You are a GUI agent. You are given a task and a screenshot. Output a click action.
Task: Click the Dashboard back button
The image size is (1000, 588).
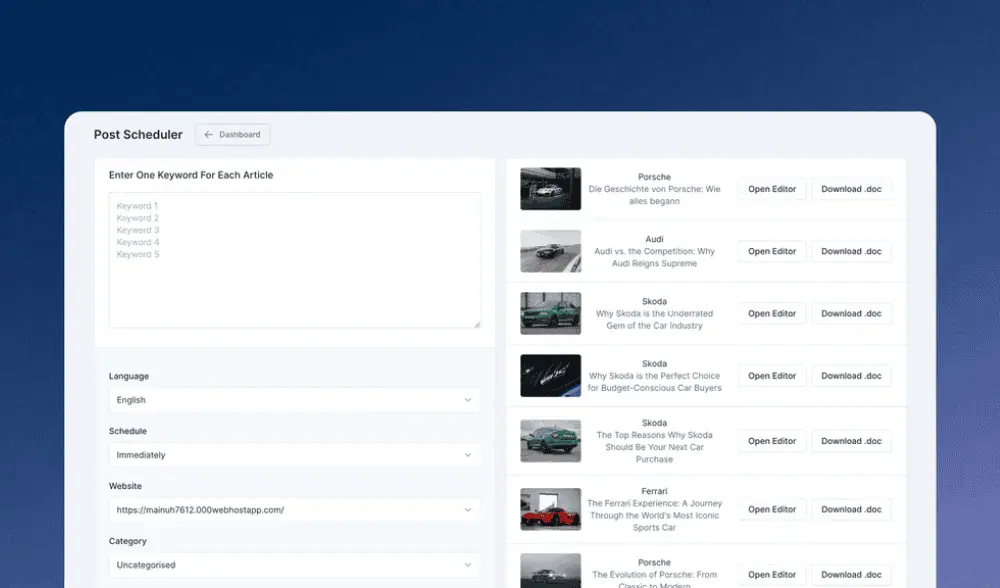[232, 135]
